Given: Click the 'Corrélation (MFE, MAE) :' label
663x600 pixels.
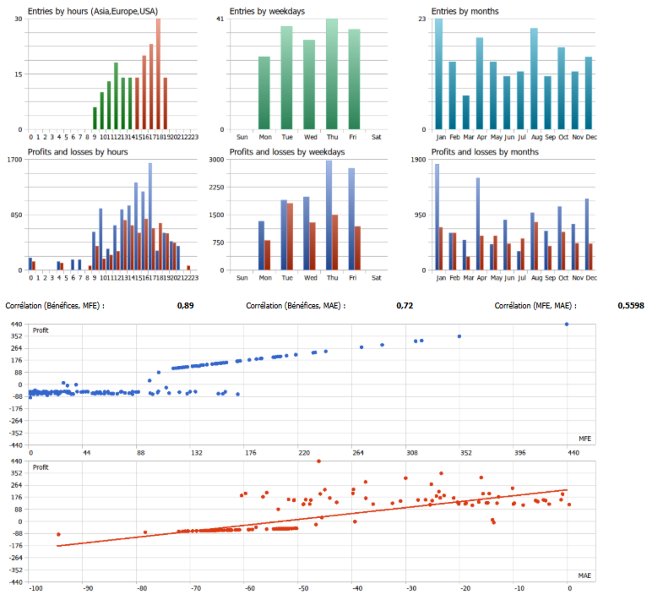Looking at the screenshot, I should click(535, 306).
